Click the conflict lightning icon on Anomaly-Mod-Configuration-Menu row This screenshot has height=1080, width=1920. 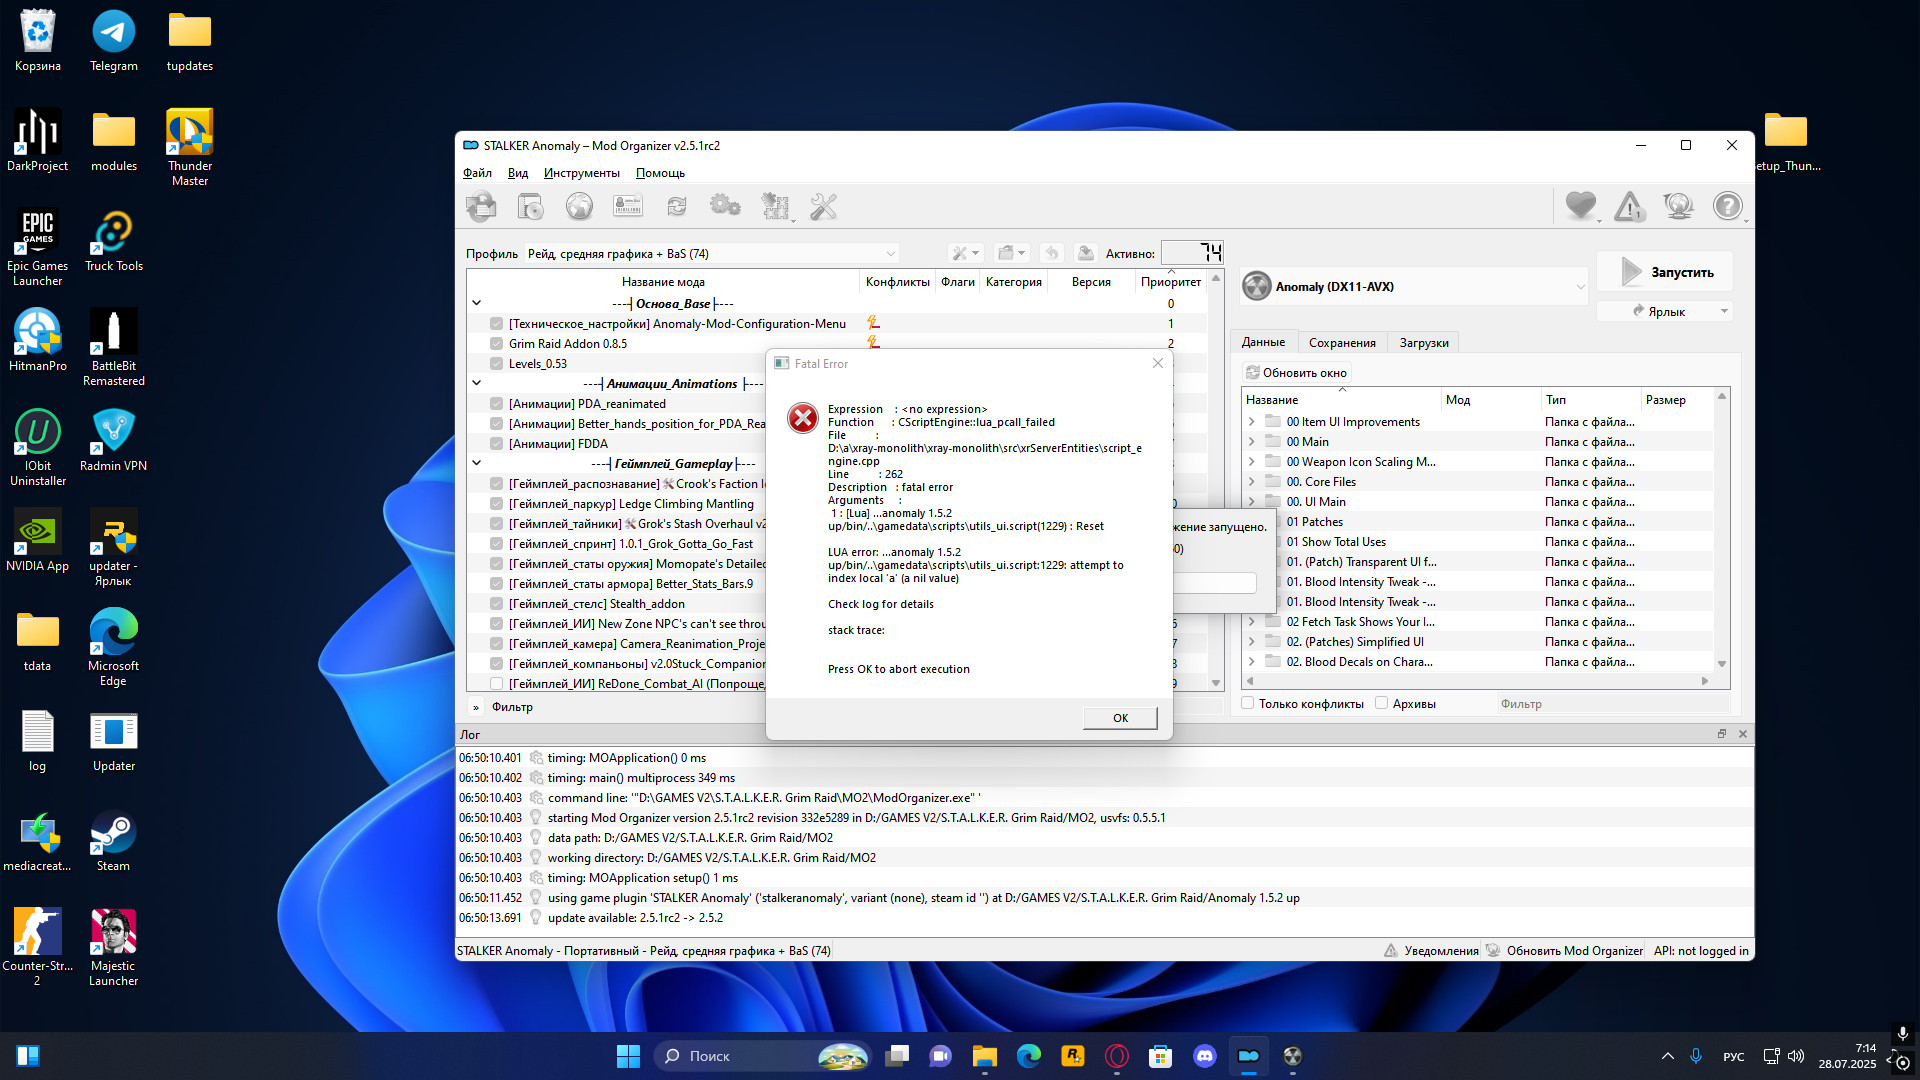tap(873, 323)
